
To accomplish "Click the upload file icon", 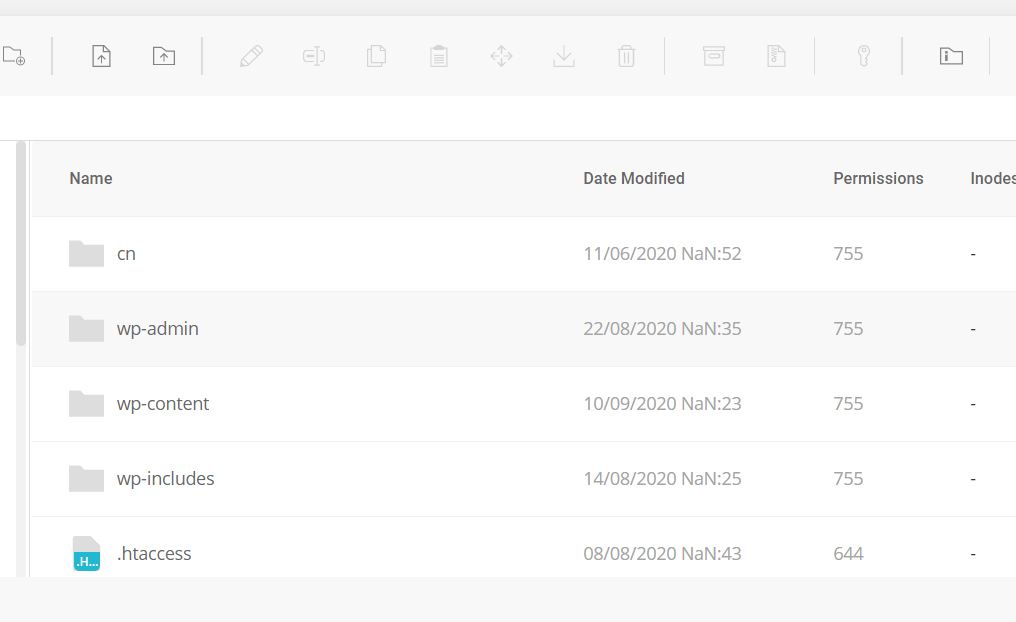I will [x=101, y=56].
